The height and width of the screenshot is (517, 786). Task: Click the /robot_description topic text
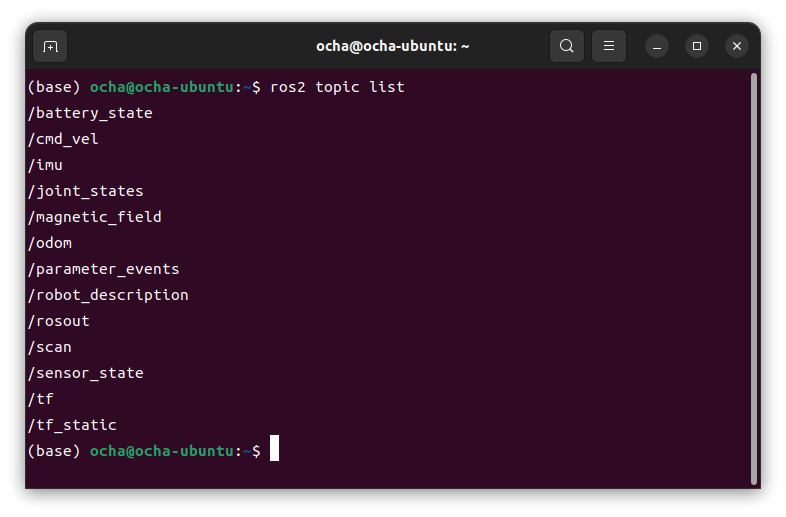108,295
